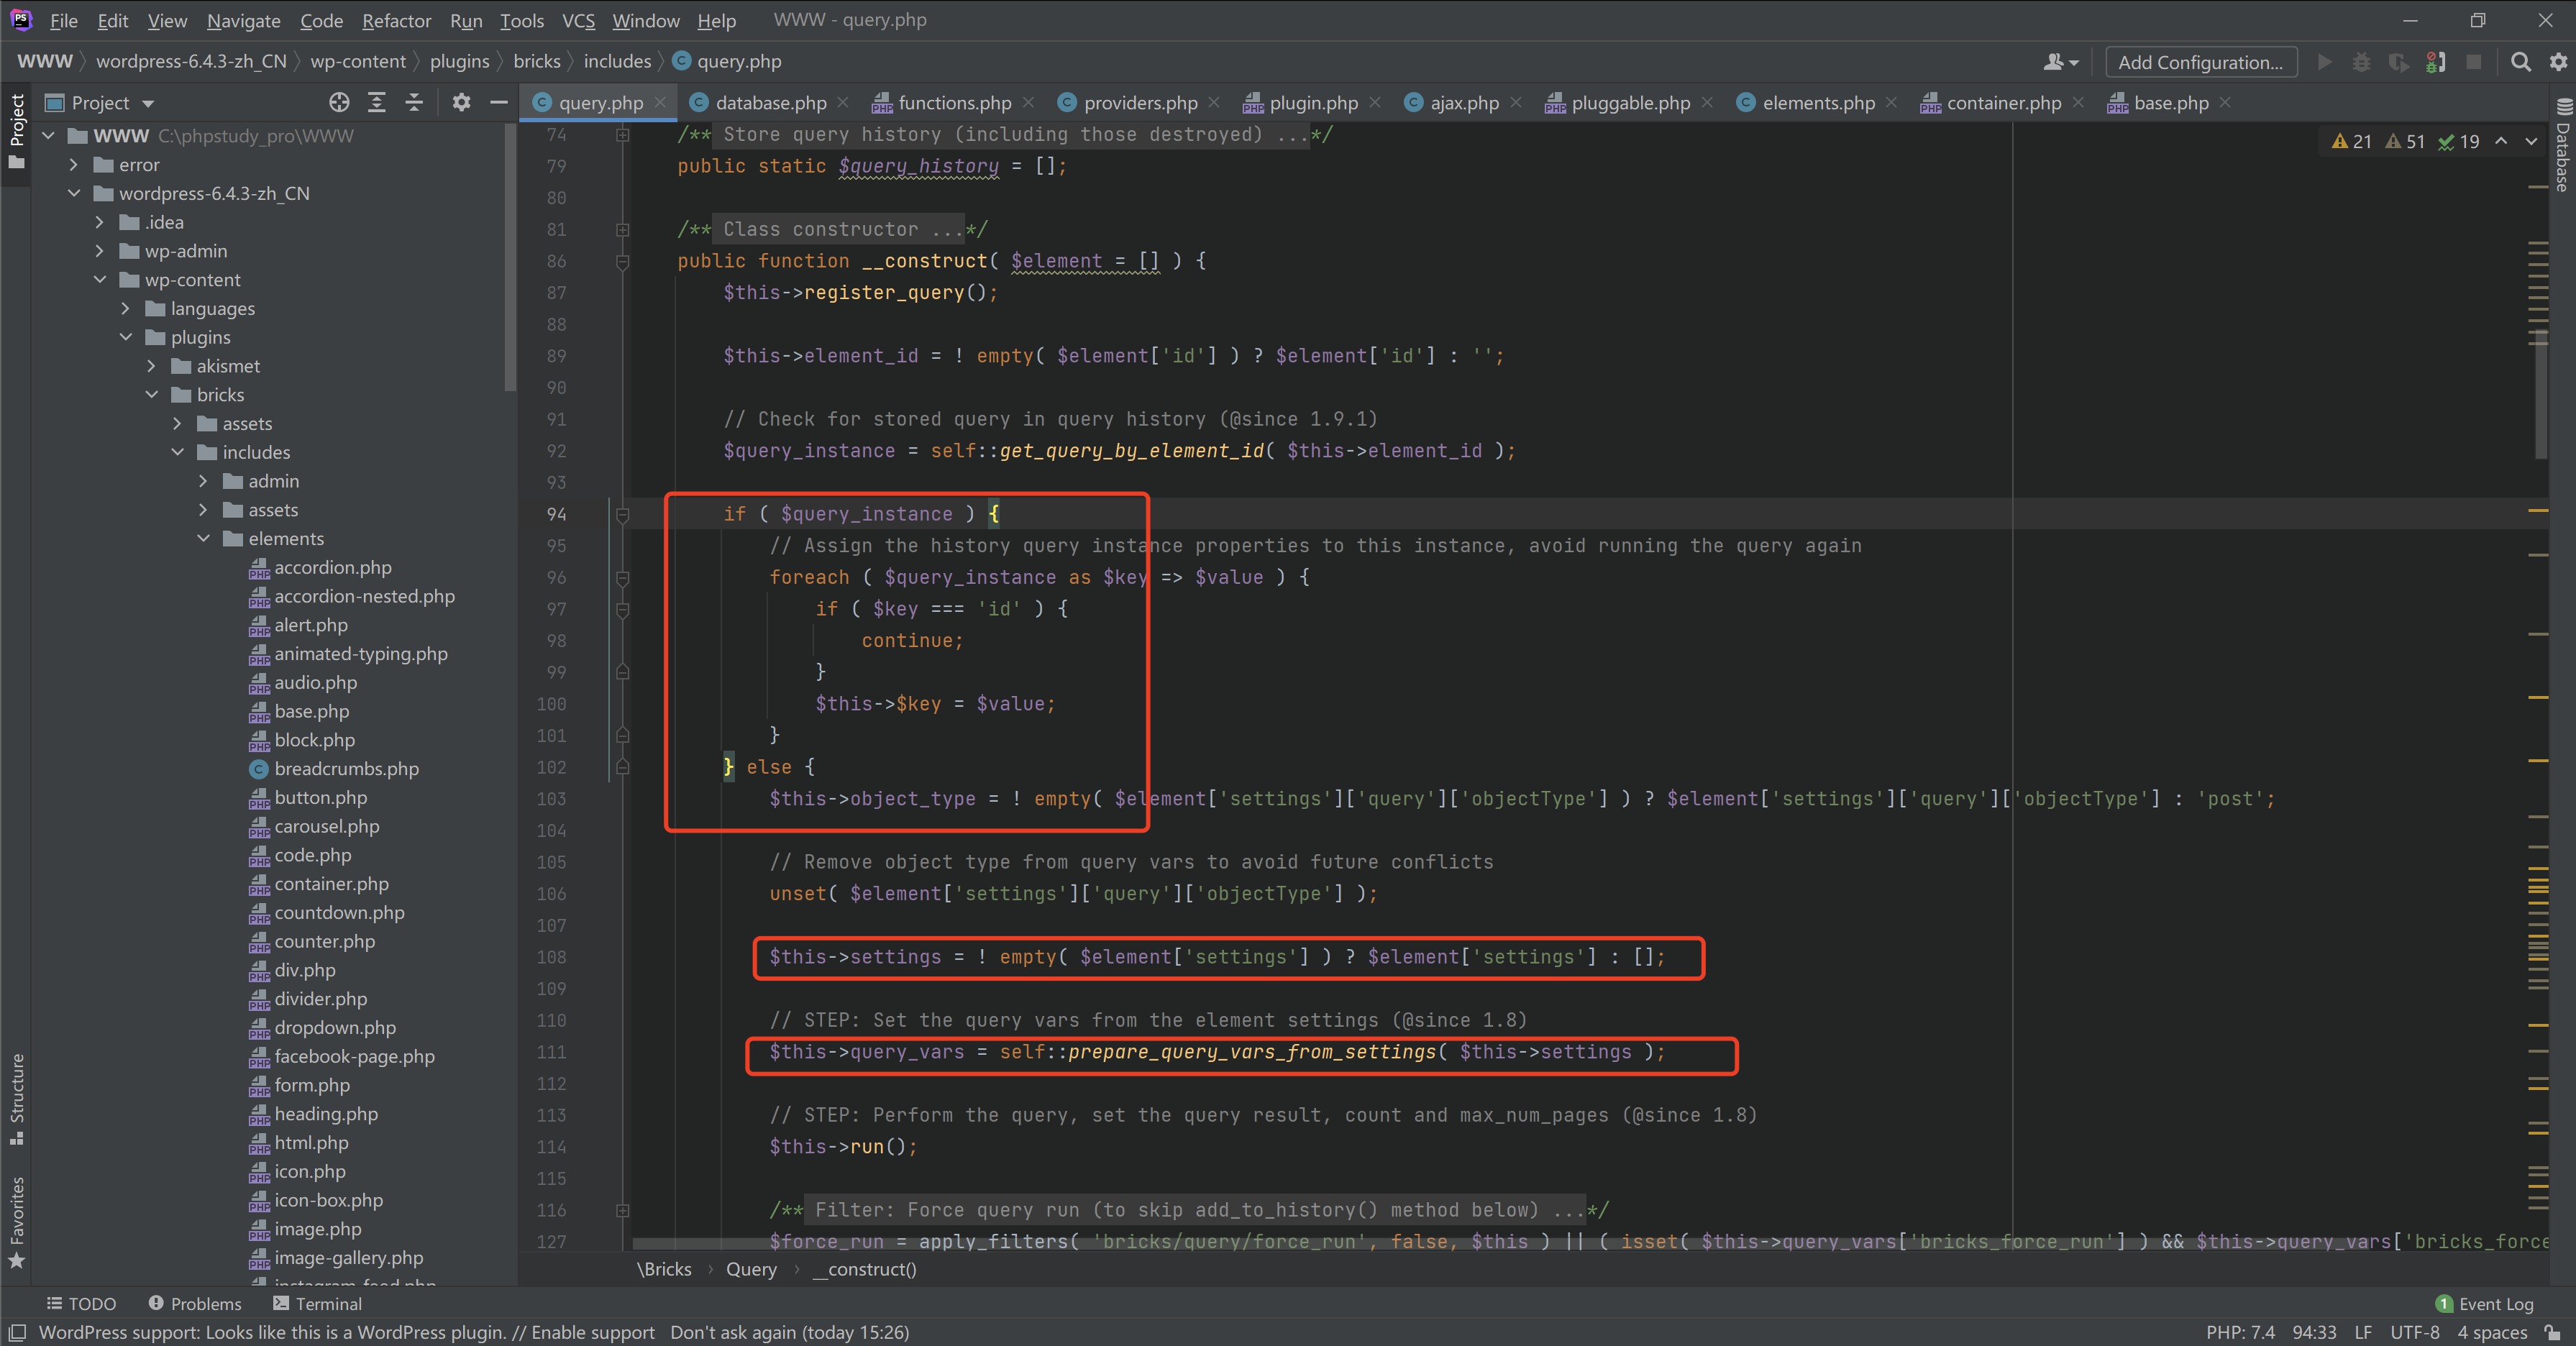Switch to container.php tab
Screen dimensions: 2576x1346
click(2002, 102)
